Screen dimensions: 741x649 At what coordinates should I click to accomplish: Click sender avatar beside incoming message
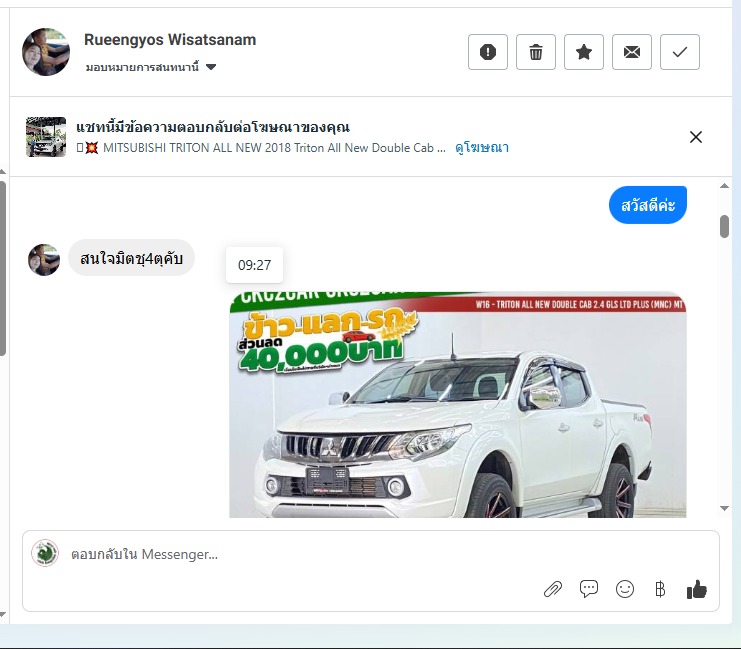pyautogui.click(x=44, y=260)
